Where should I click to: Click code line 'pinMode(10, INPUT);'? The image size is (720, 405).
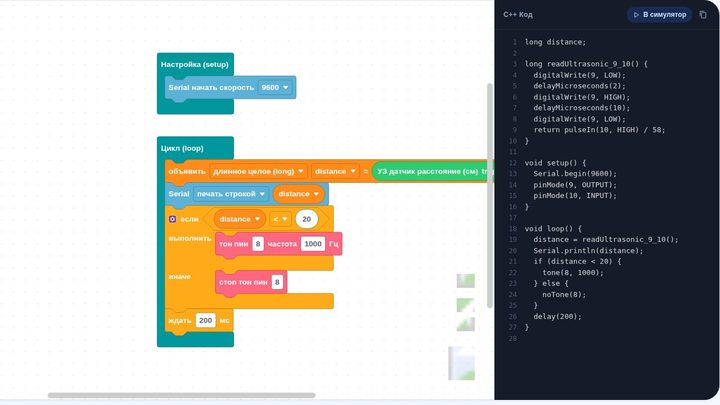575,196
